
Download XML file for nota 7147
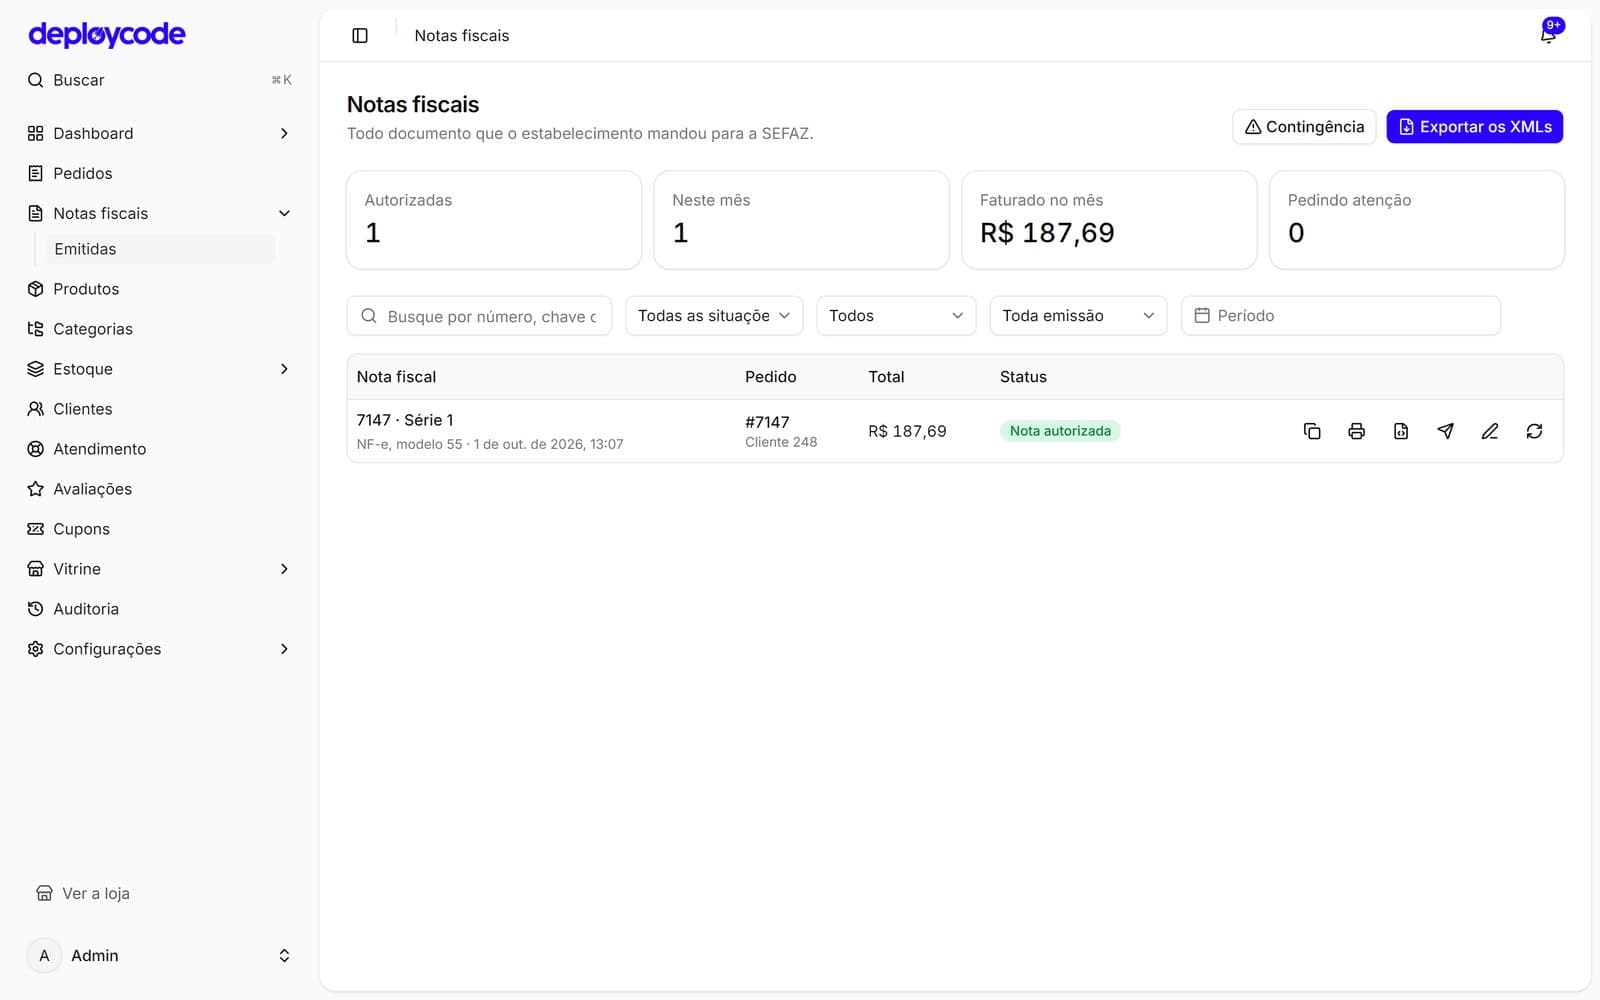[1401, 431]
